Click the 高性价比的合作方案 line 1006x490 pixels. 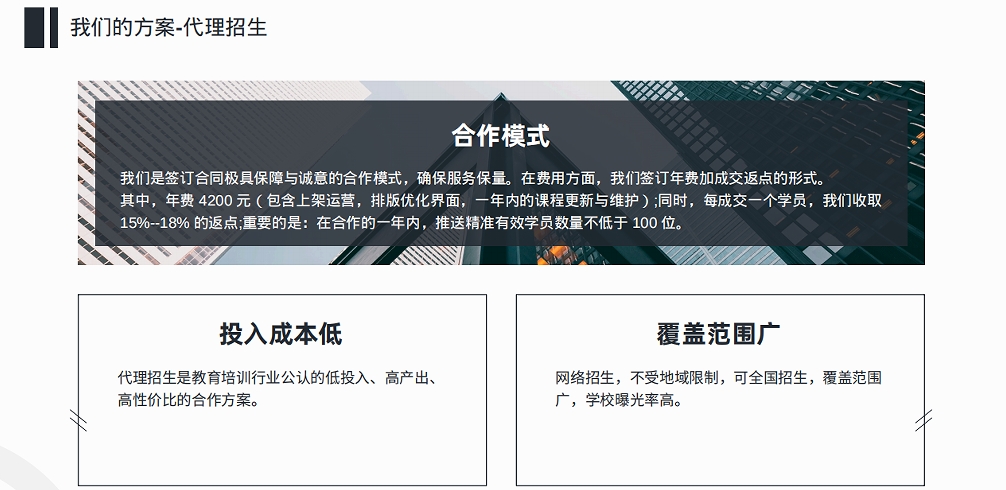188,401
